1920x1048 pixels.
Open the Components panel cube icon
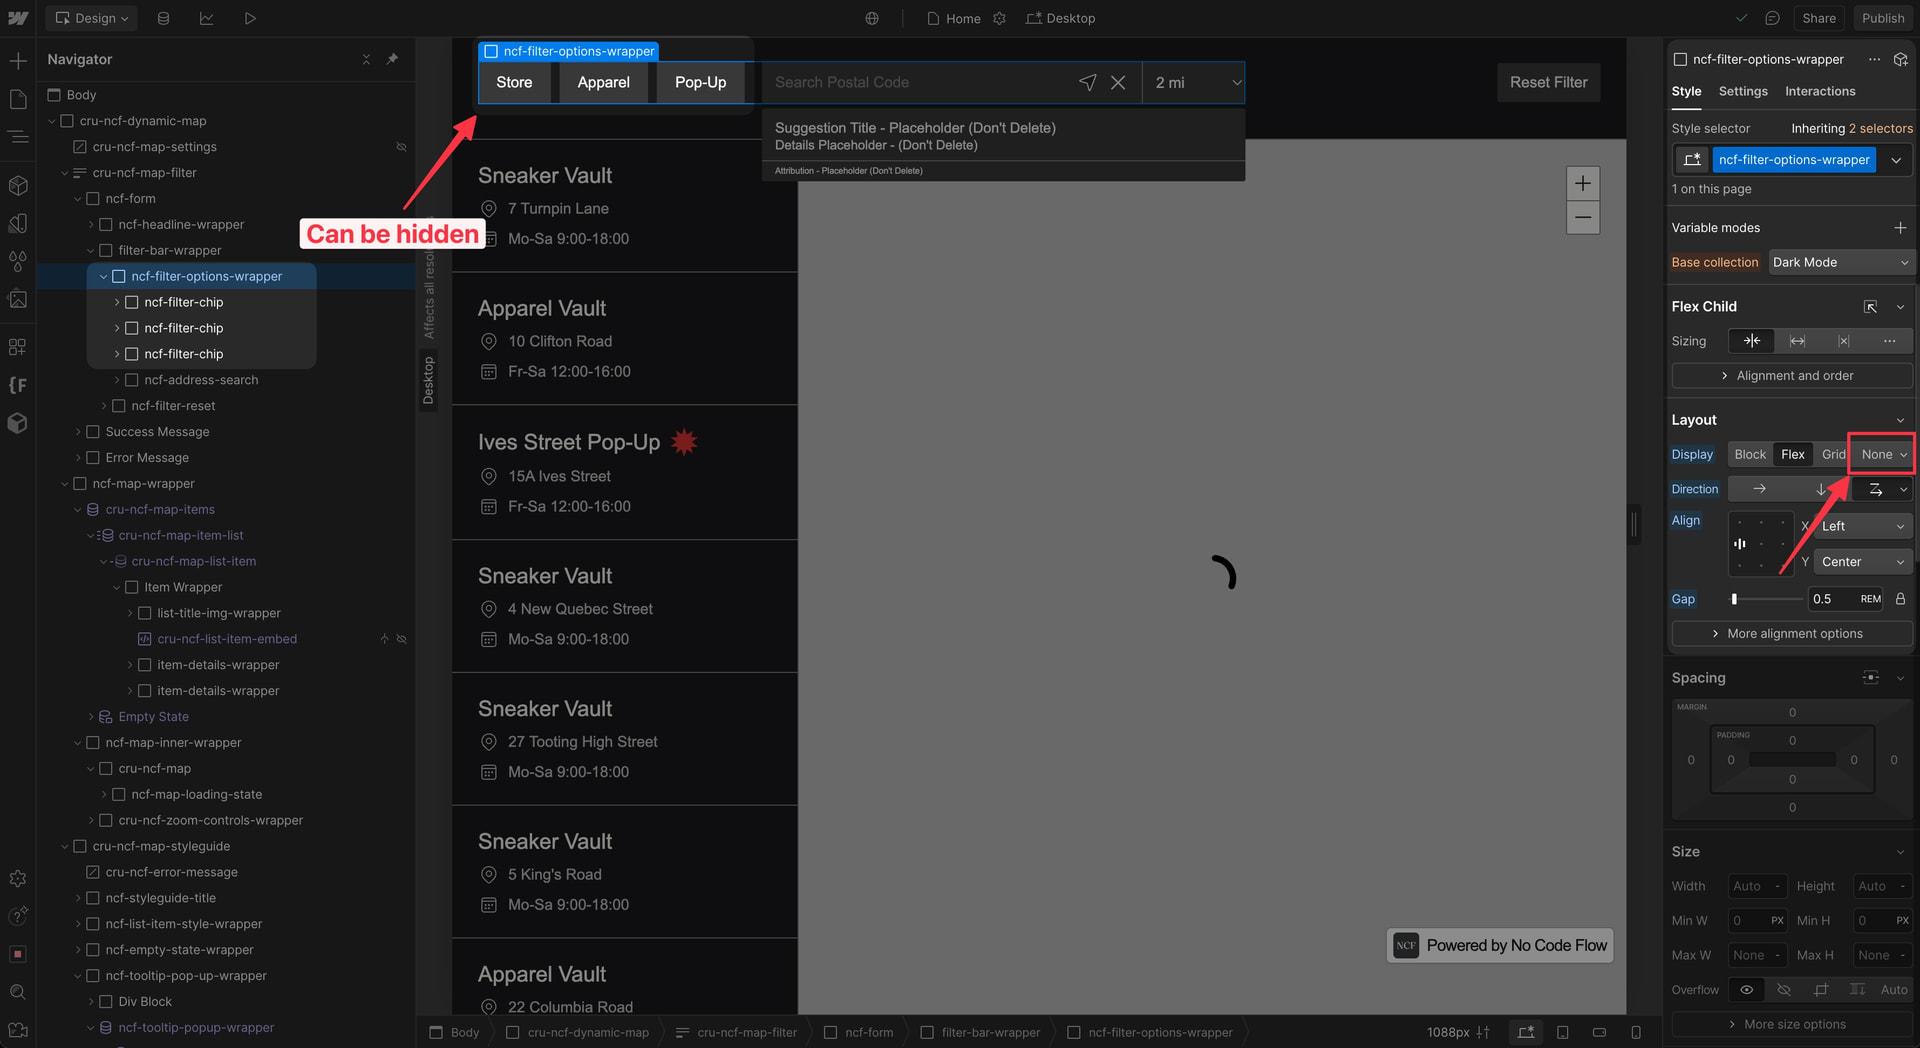18,185
